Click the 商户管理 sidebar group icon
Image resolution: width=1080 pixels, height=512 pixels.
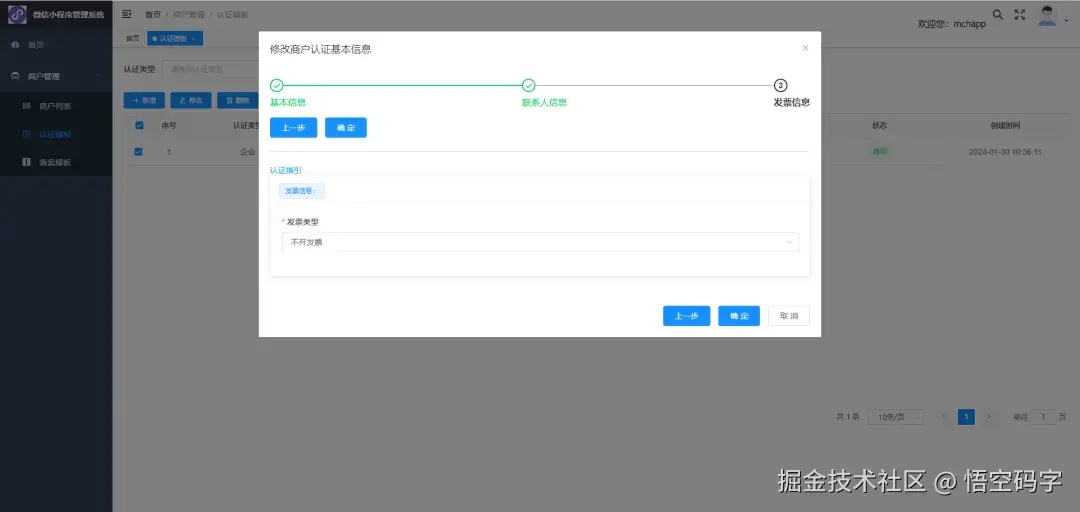point(15,76)
